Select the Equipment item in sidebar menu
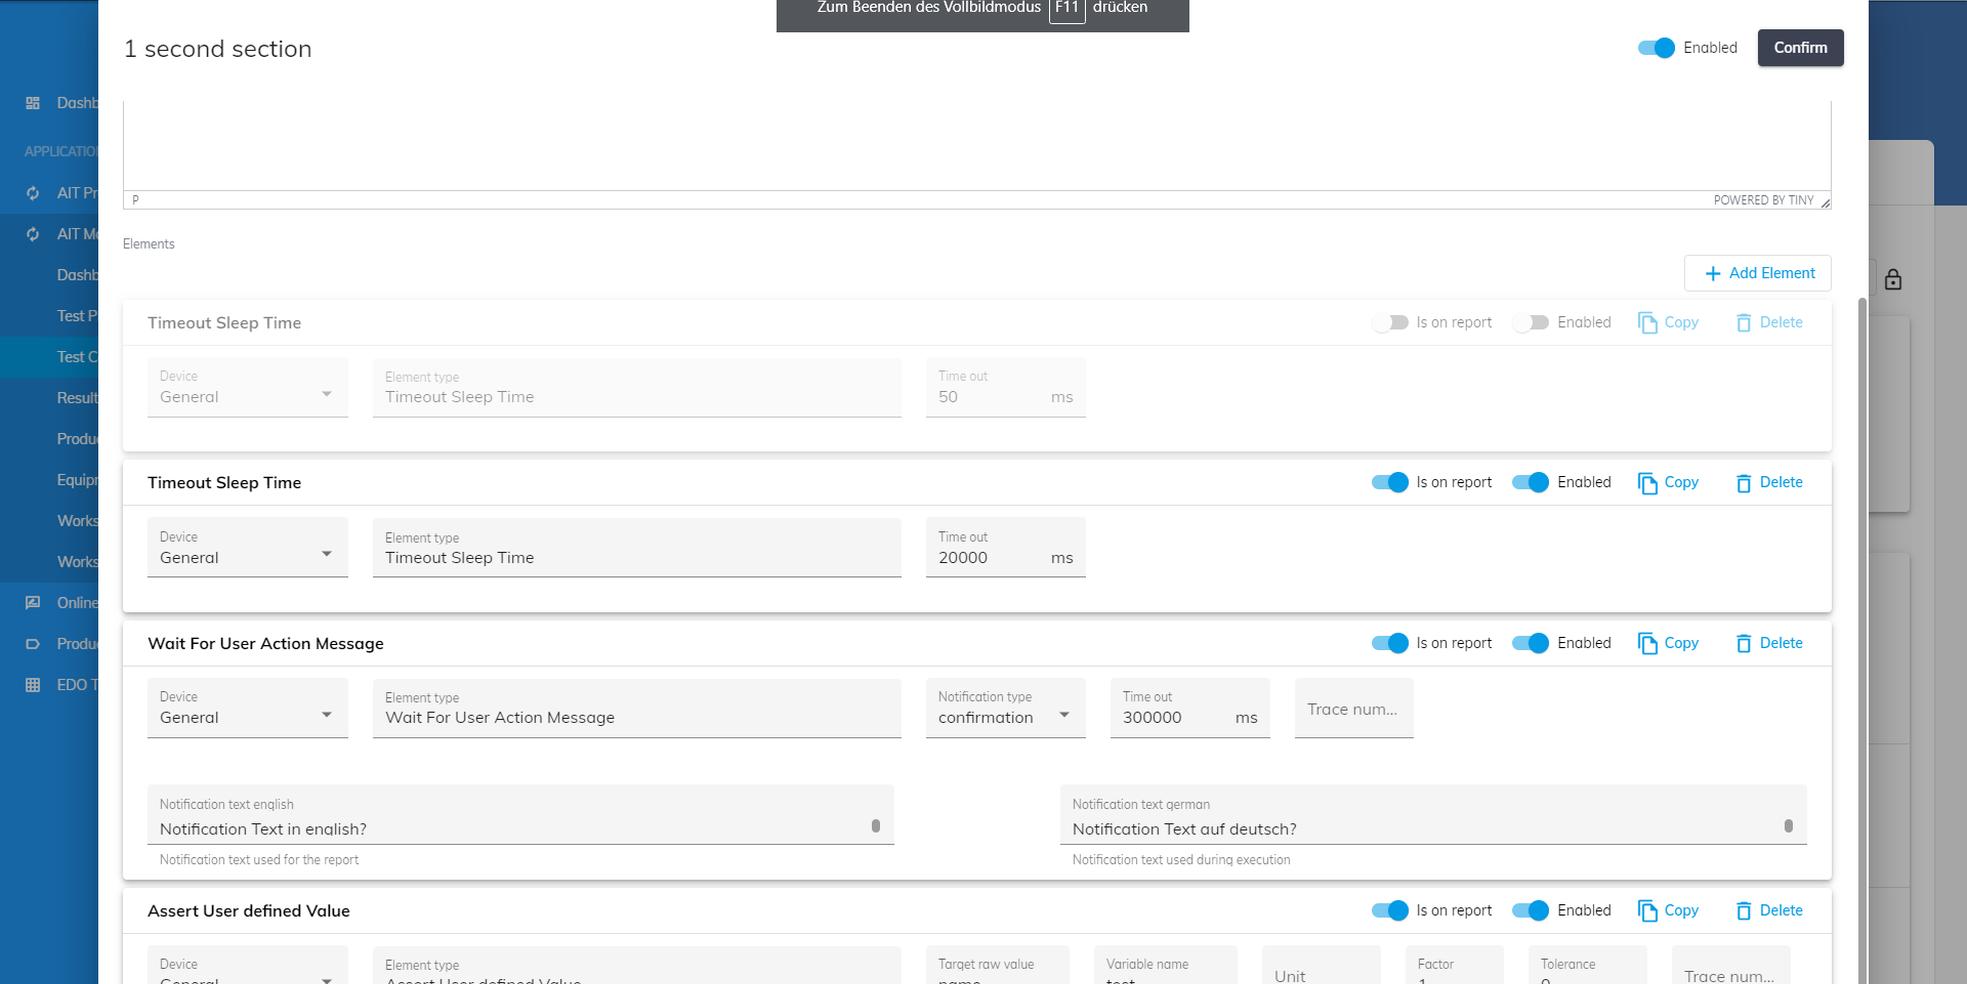Screen dimensions: 1967x984 pyautogui.click(x=76, y=480)
